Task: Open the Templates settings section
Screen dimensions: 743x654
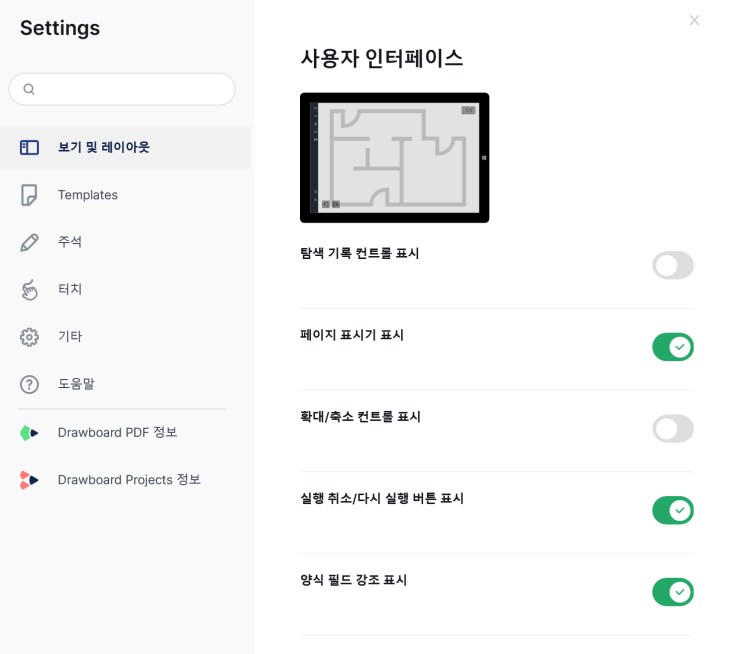Action: click(88, 195)
